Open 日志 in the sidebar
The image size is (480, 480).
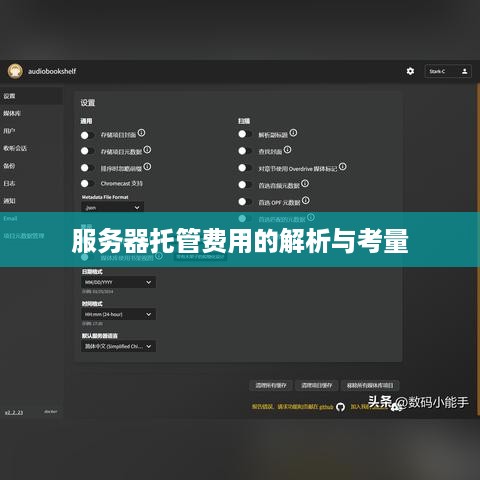[x=31, y=183]
